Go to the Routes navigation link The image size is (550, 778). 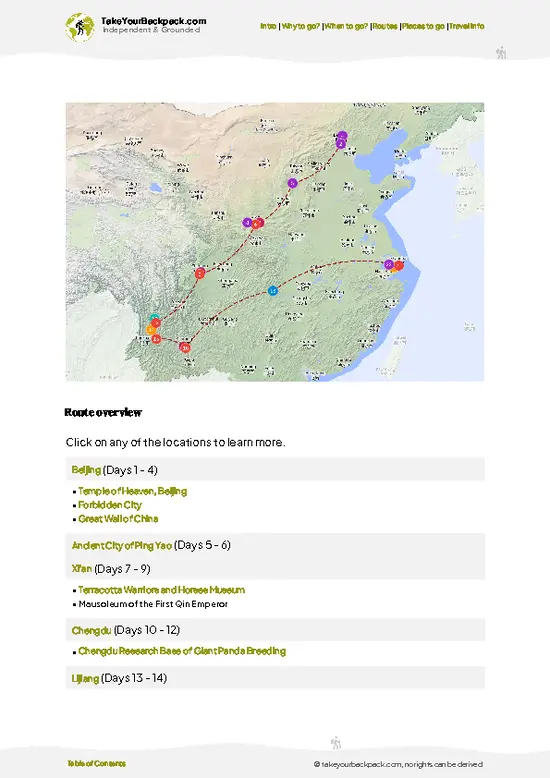click(385, 26)
